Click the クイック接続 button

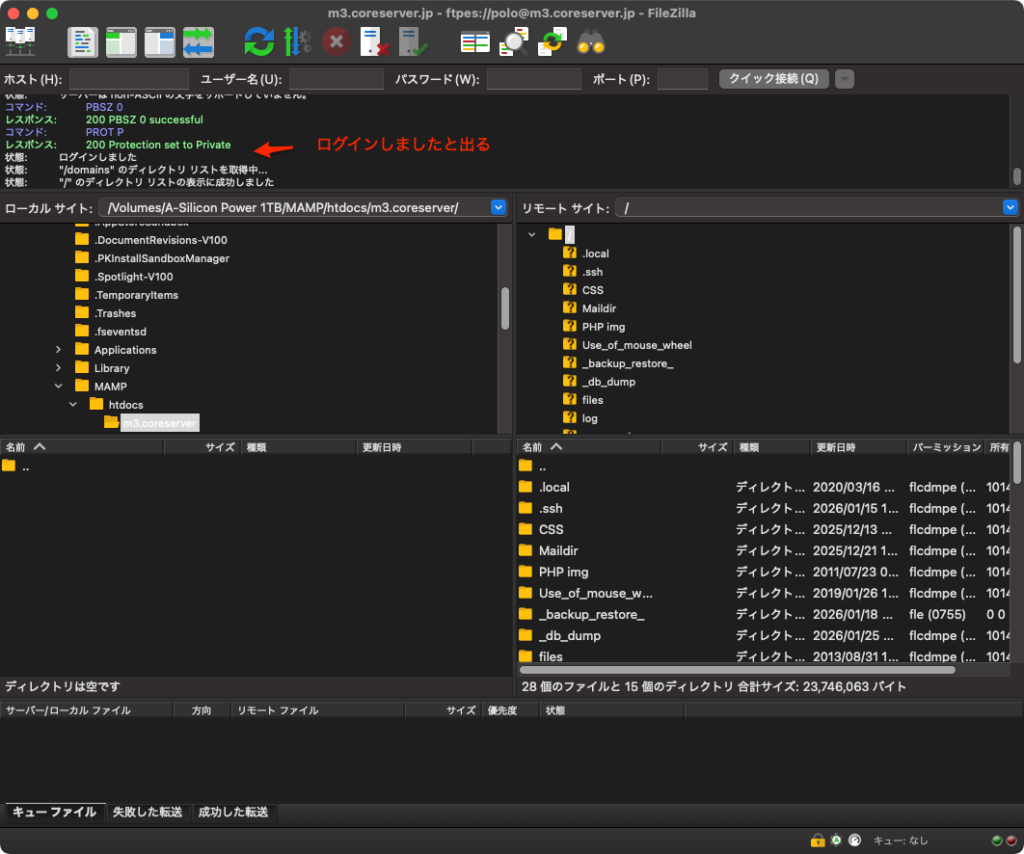(774, 79)
